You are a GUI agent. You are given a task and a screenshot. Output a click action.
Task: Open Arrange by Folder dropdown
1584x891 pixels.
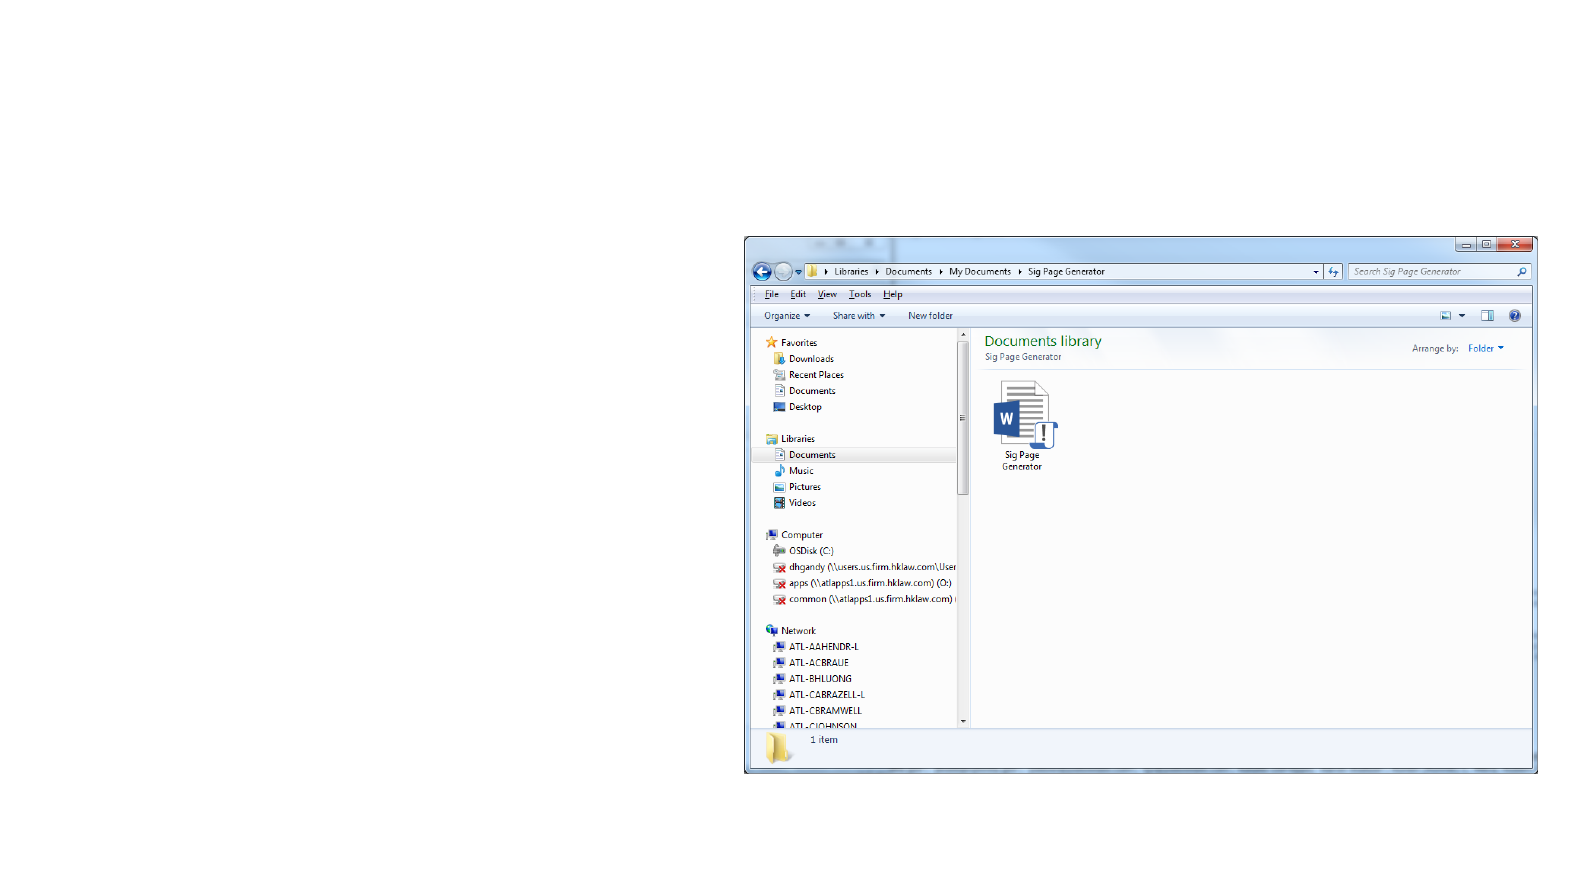point(1486,349)
